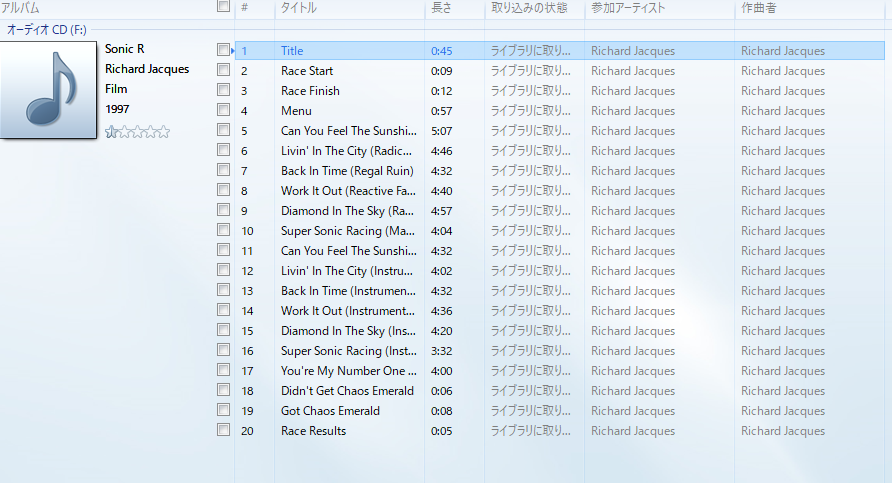Select Got Chaos Emerald track
The height and width of the screenshot is (483, 892).
pos(330,411)
